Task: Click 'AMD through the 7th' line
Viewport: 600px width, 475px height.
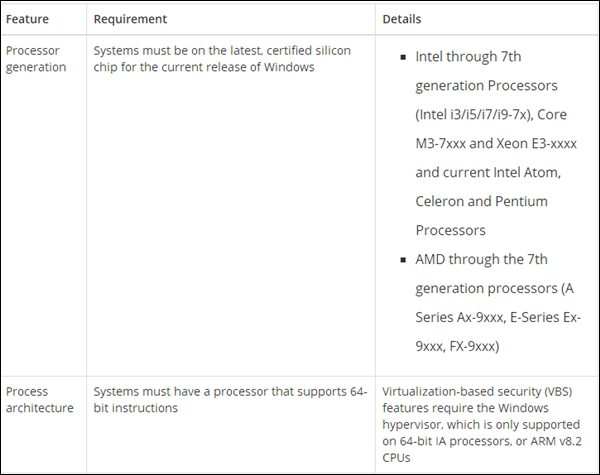Action: click(x=481, y=260)
